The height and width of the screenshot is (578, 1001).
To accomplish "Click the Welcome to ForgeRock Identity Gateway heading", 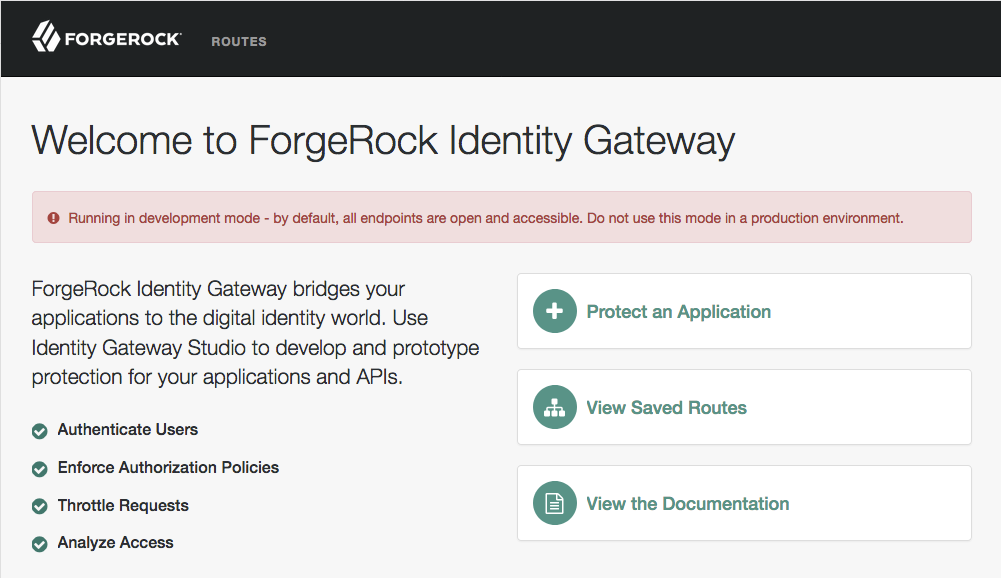I will 383,141.
